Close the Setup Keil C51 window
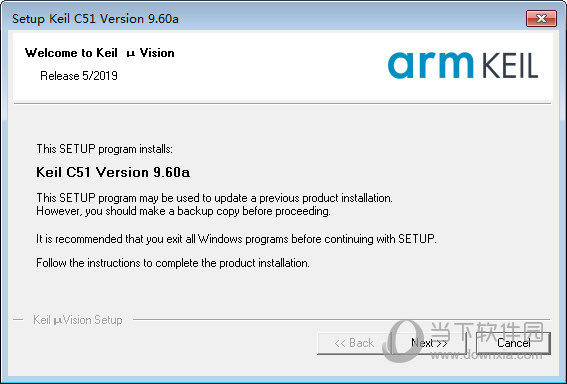 (x=541, y=19)
